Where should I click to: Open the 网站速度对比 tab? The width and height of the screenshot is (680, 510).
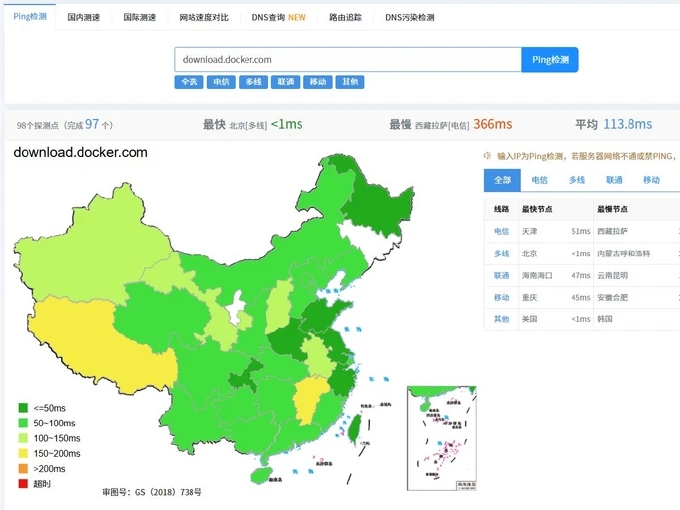[204, 17]
